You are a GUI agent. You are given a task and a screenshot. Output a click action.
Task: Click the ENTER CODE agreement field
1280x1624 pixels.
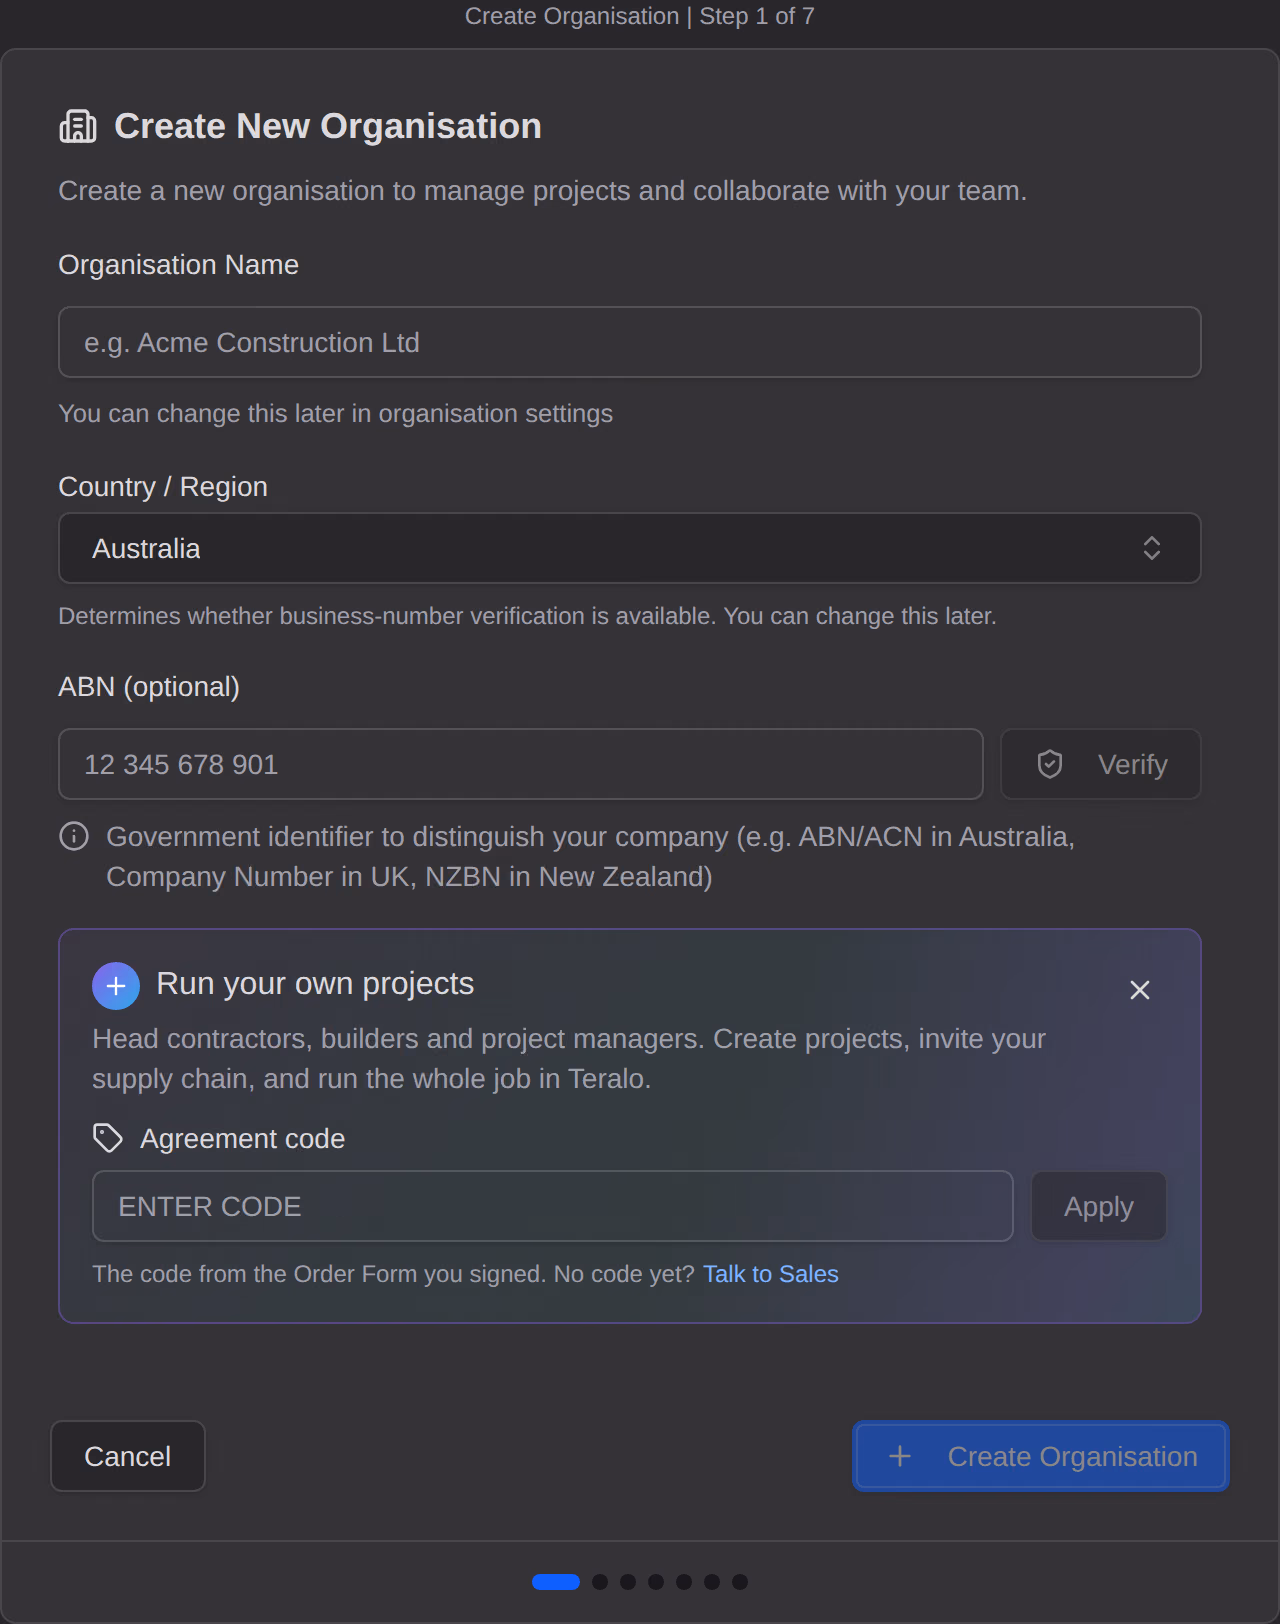coord(553,1206)
